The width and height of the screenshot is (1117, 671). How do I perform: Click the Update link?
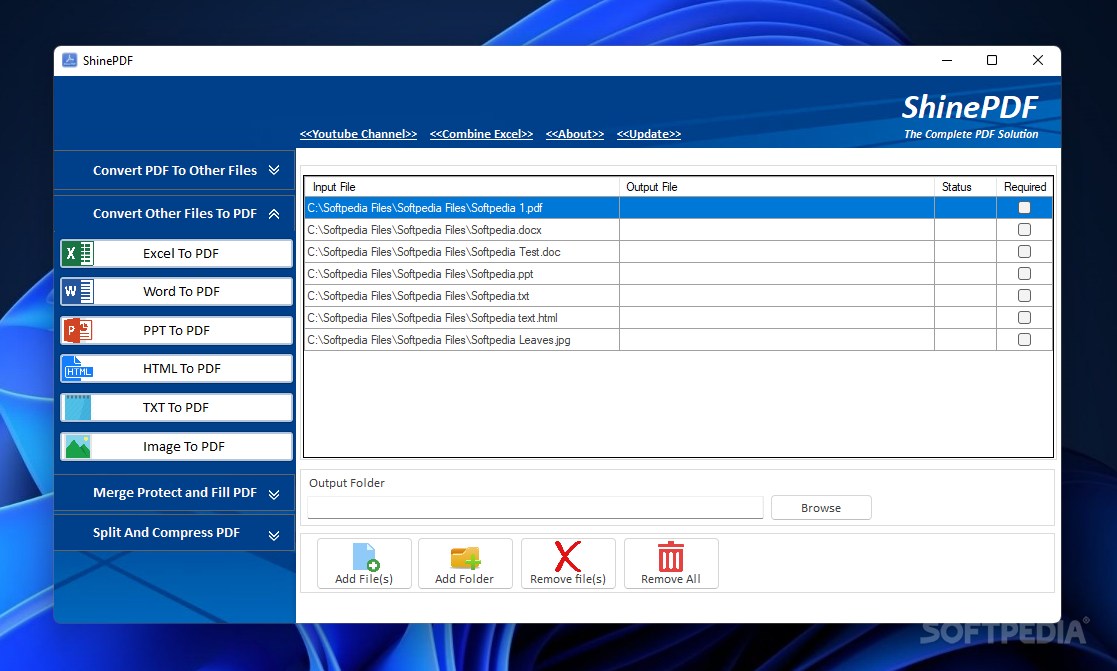click(649, 134)
